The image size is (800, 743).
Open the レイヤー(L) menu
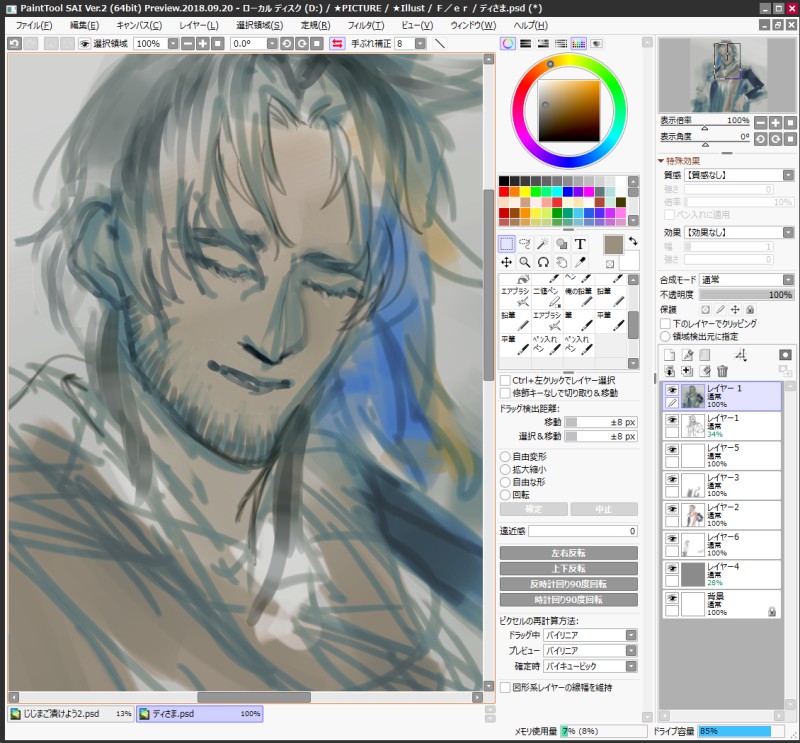[x=198, y=25]
